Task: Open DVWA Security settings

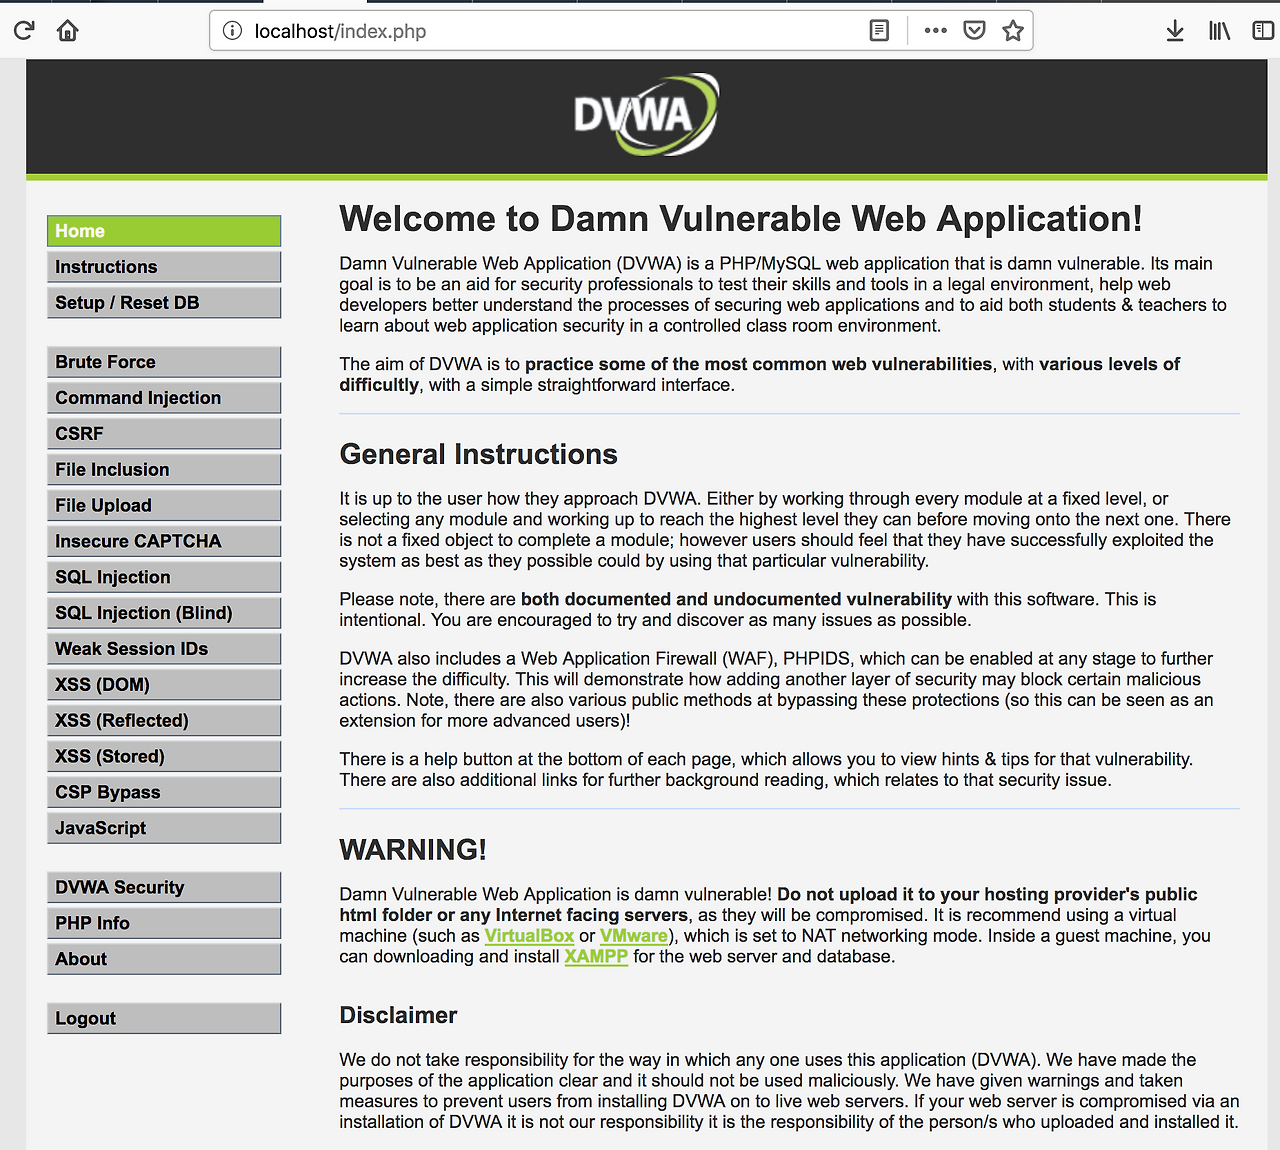Action: [x=164, y=887]
